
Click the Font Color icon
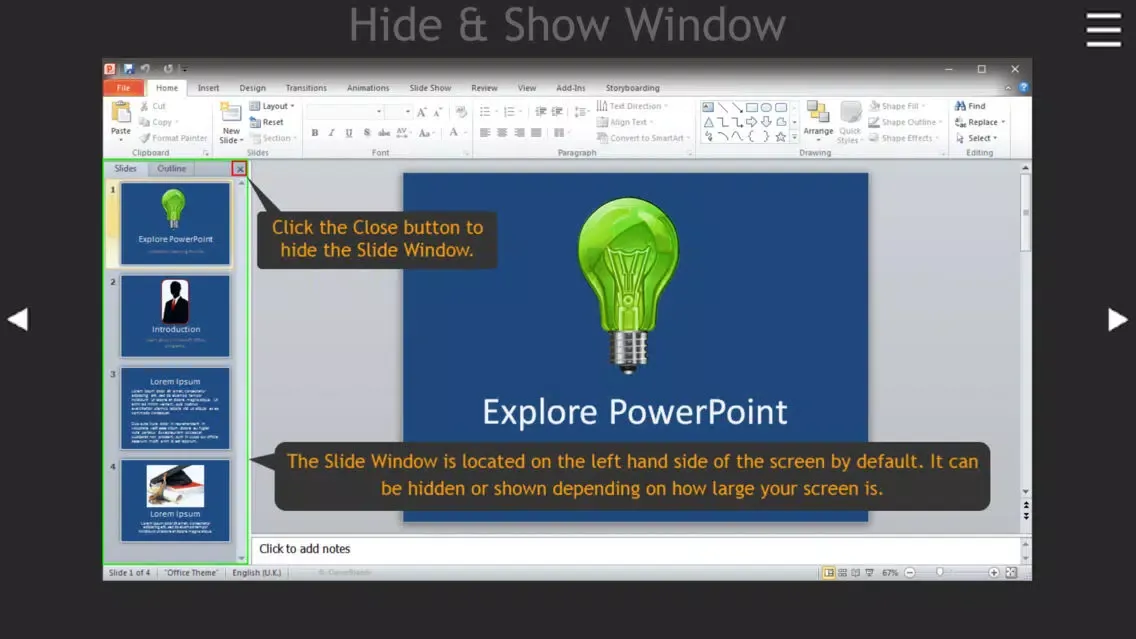click(x=454, y=133)
